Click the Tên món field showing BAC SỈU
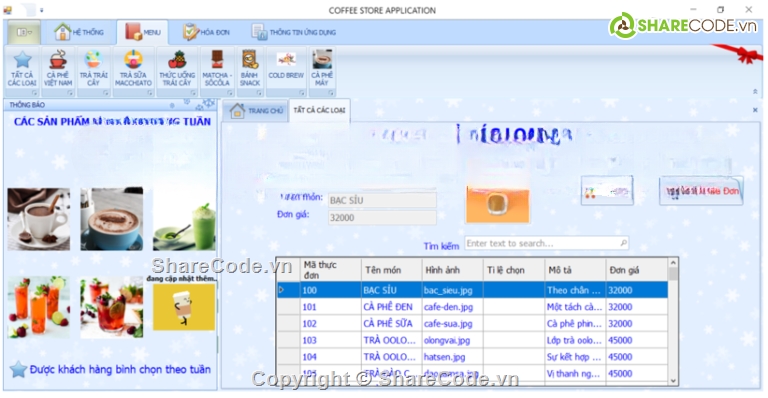Image resolution: width=768 pixels, height=398 pixels. click(x=382, y=200)
